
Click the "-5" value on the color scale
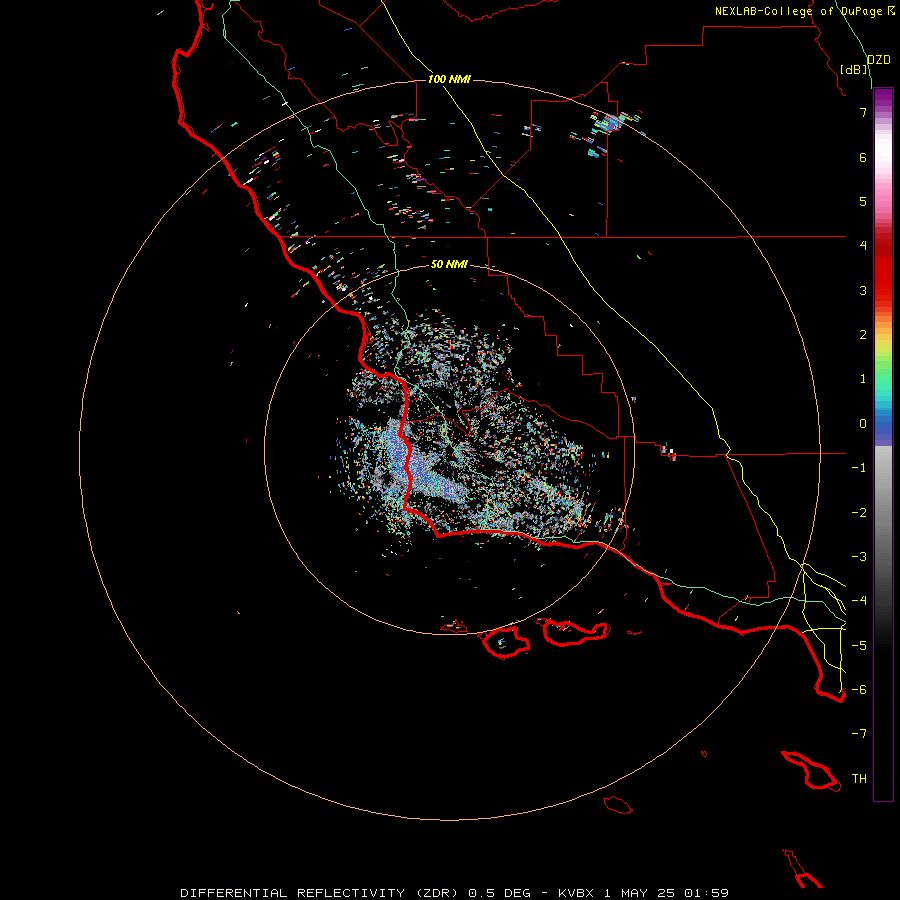pyautogui.click(x=859, y=646)
